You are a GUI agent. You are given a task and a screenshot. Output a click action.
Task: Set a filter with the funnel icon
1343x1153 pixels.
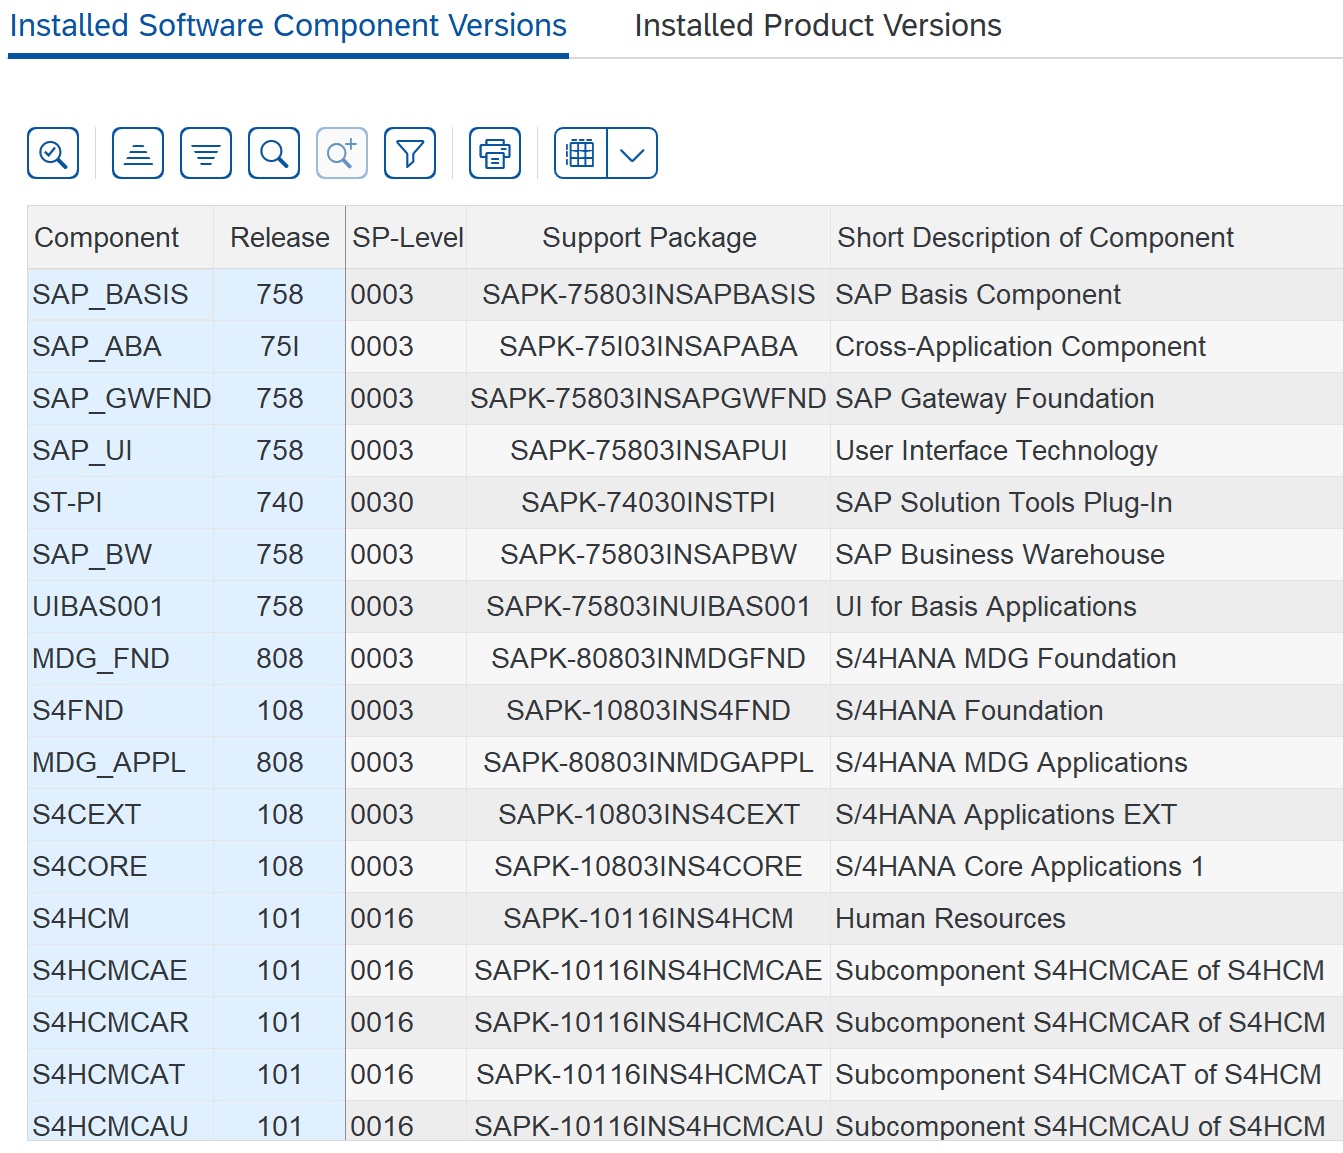point(410,153)
